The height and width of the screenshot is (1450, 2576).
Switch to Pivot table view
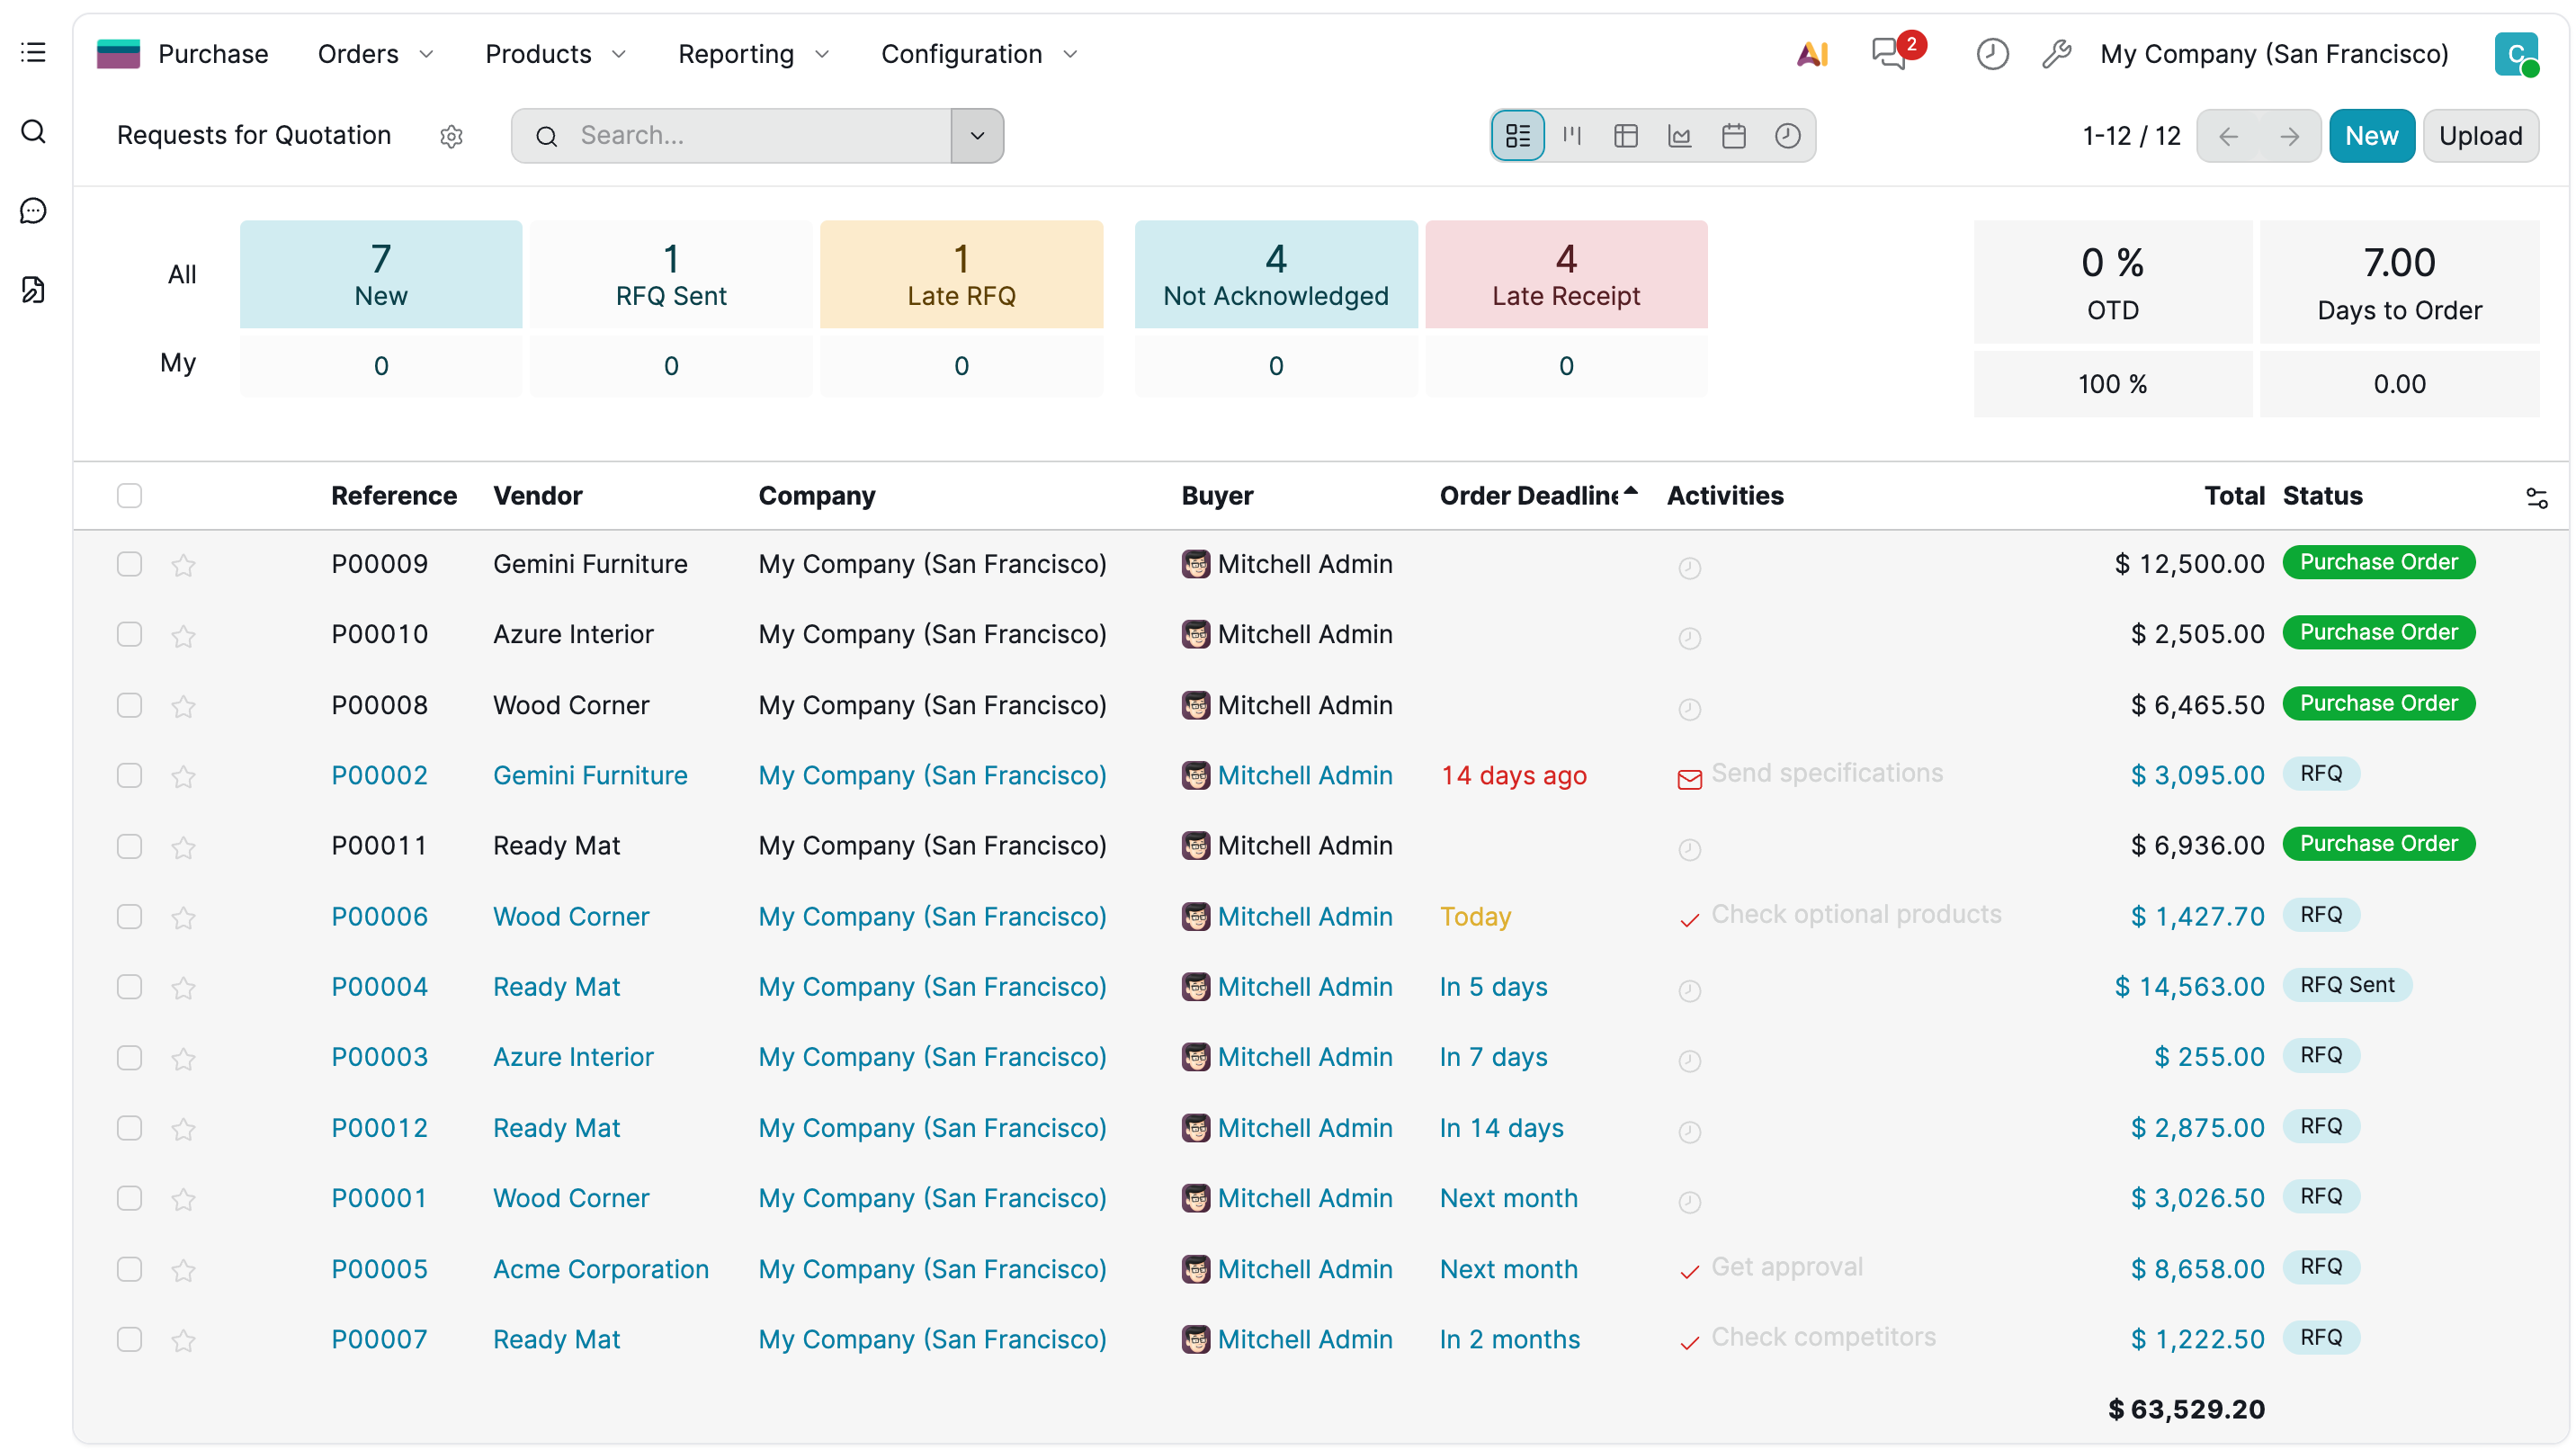1626,135
